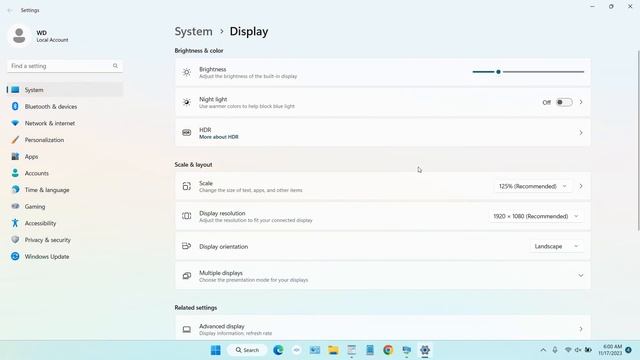Click the microphone tray icon
Viewport: 640px width, 360px height.
[555, 350]
